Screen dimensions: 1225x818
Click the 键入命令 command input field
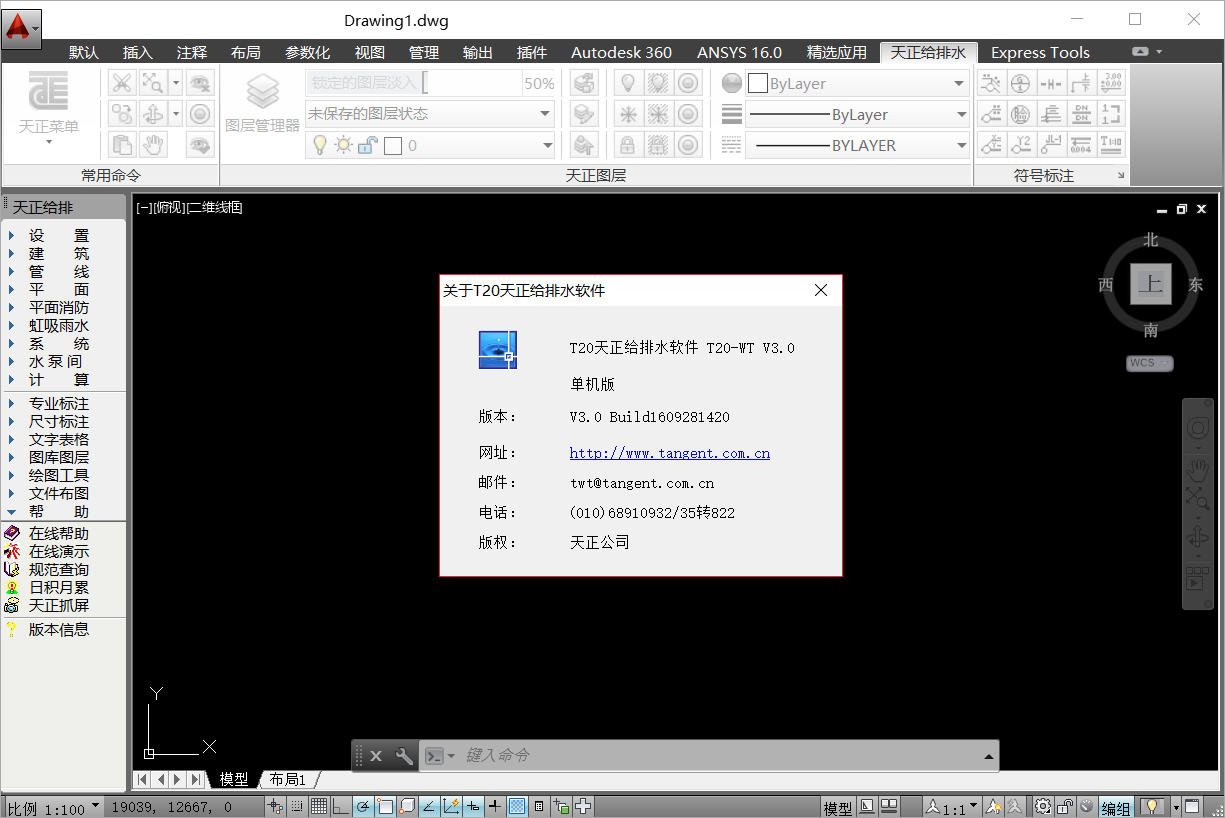[x=600, y=755]
